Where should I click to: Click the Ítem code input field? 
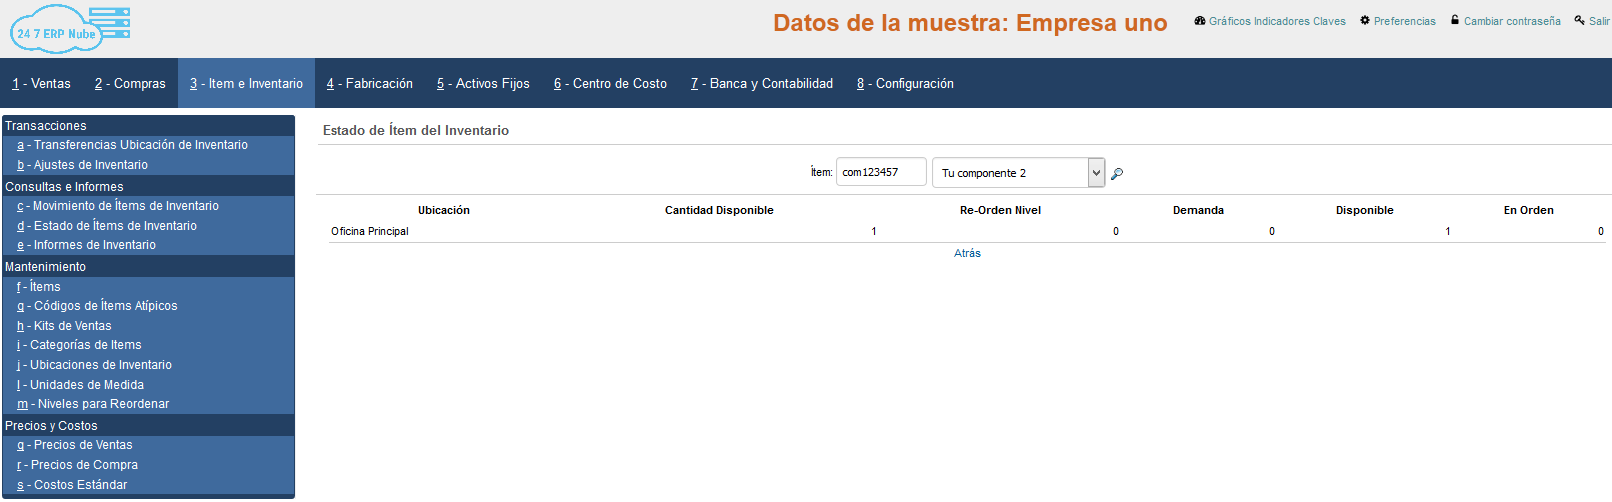(880, 172)
